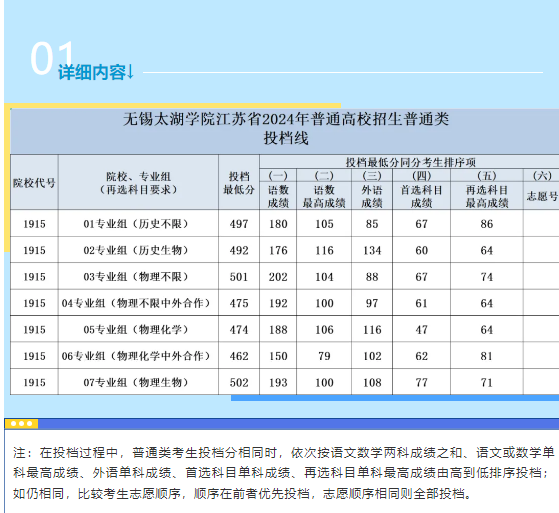Click the 语数成绩 value 150
This screenshot has width=559, height=513.
(278, 356)
